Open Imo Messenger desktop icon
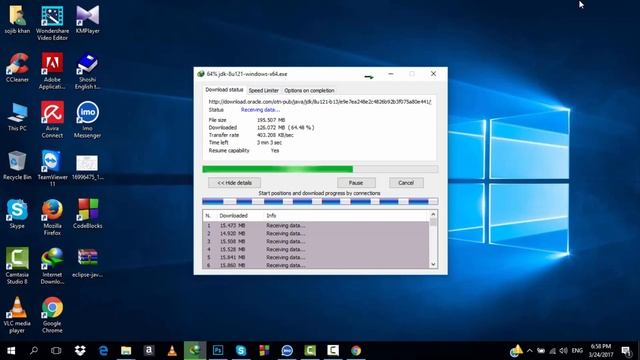640x360 pixels. point(87,120)
